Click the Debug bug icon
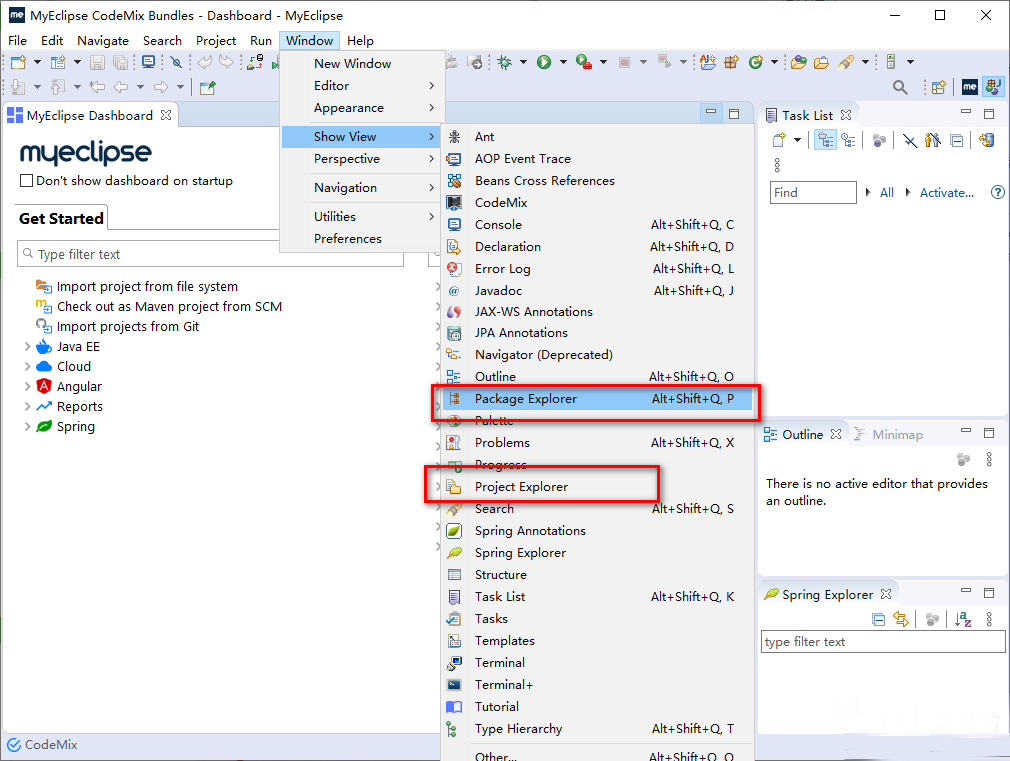The image size is (1010, 761). (505, 62)
